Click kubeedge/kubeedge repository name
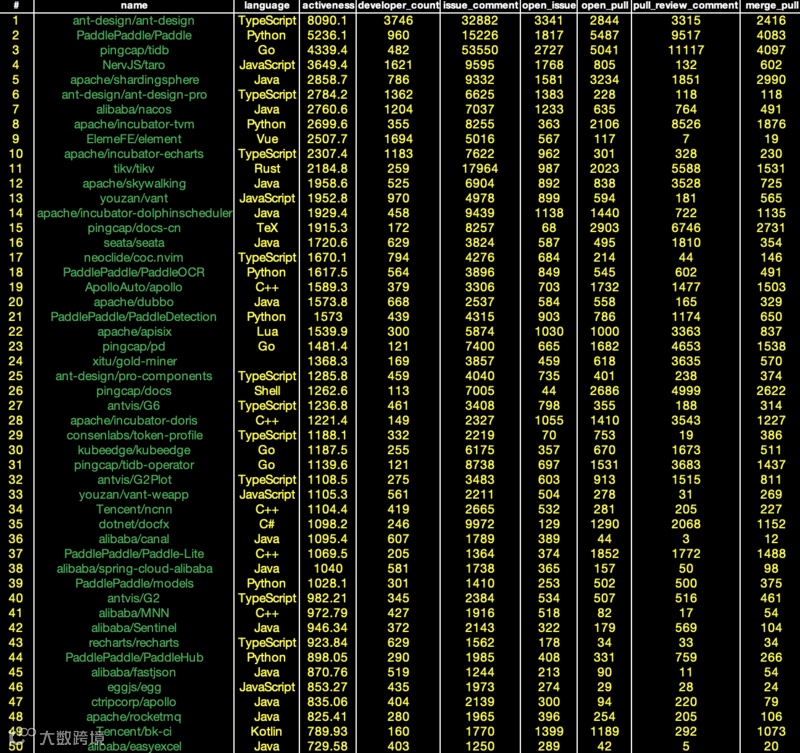The width and height of the screenshot is (800, 753). [x=134, y=450]
